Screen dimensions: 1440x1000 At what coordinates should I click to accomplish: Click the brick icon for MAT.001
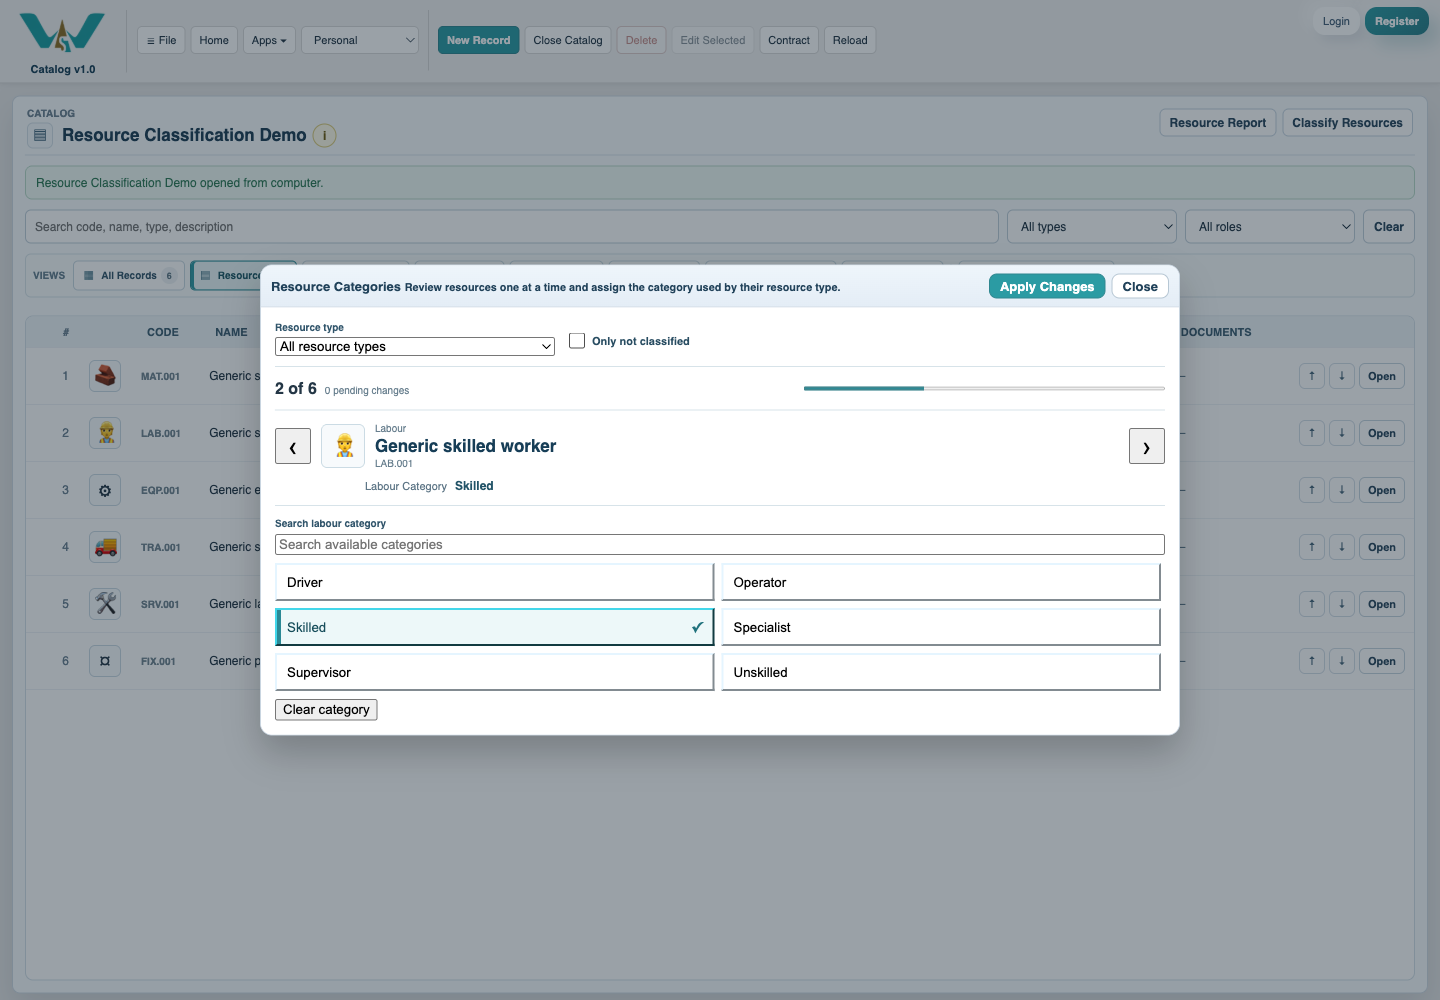click(105, 376)
